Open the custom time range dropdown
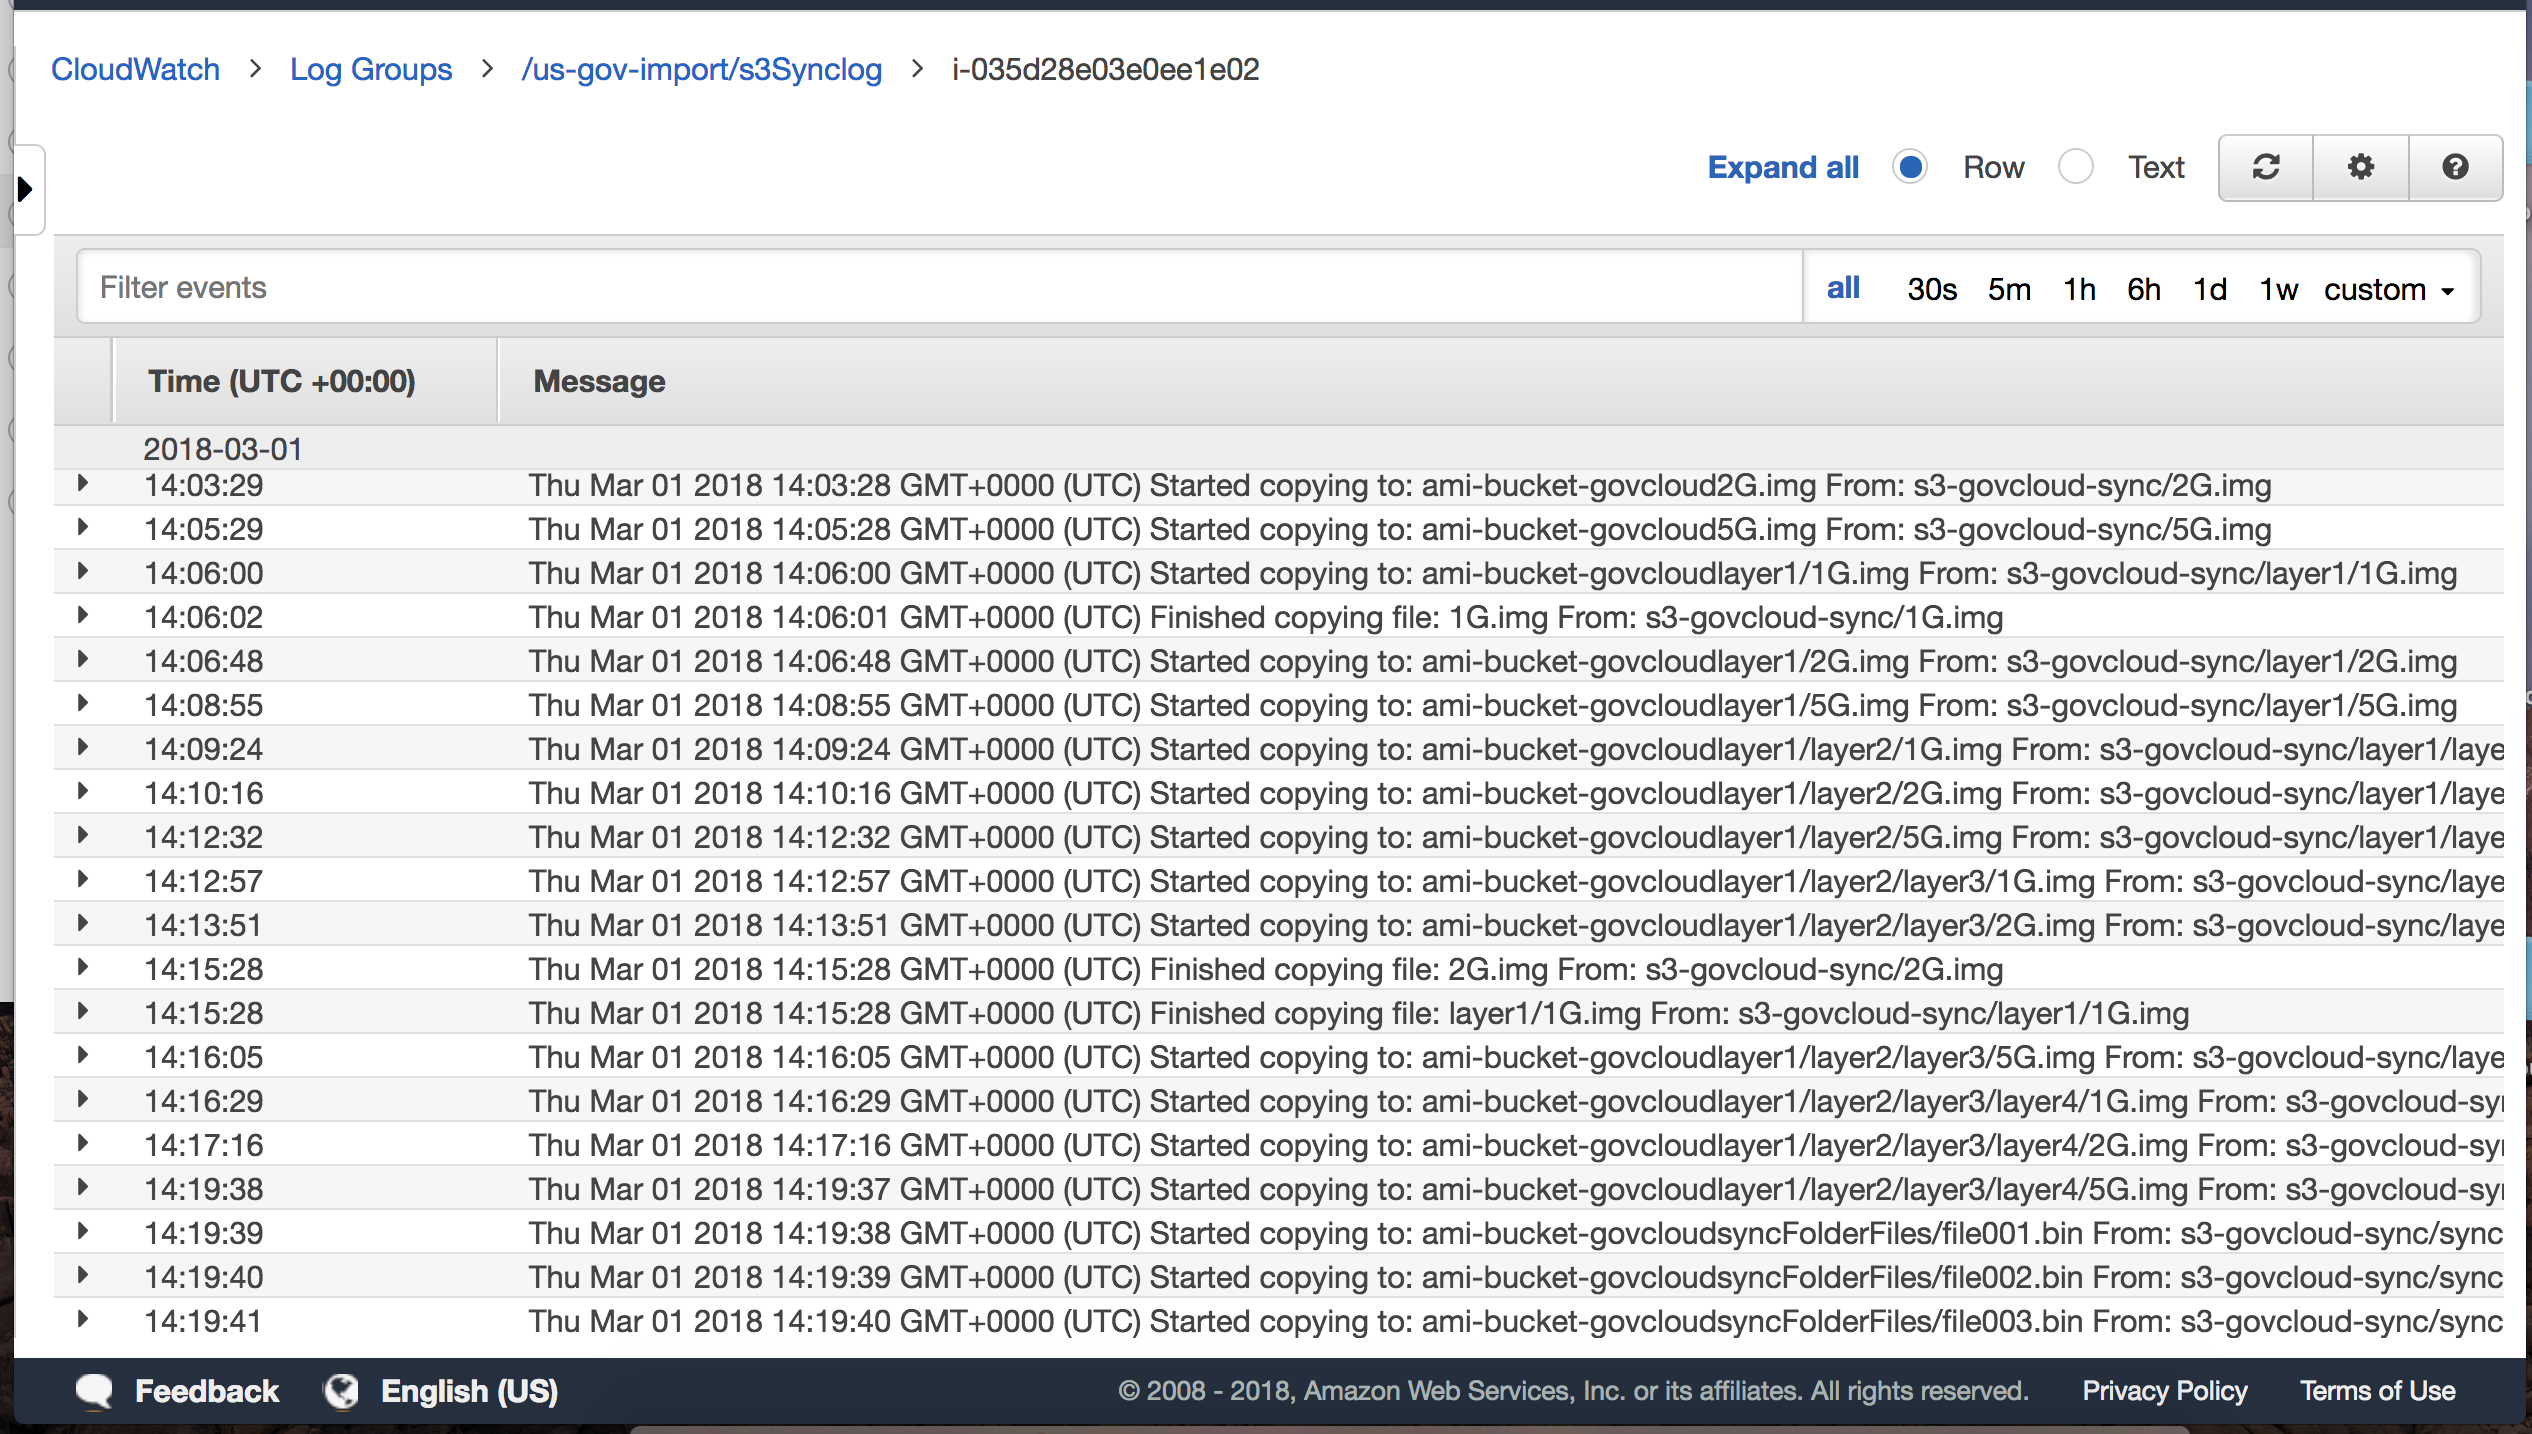2532x1434 pixels. pyautogui.click(x=2388, y=290)
